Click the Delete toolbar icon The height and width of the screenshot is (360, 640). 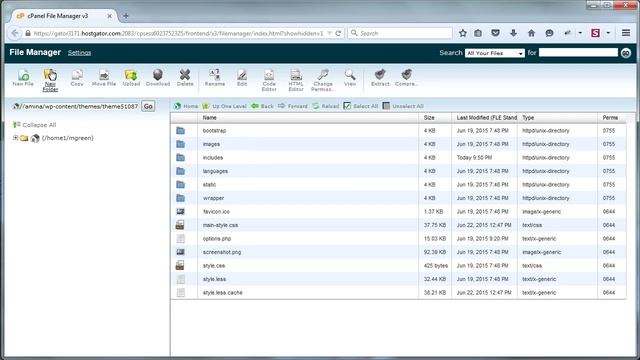click(x=185, y=78)
